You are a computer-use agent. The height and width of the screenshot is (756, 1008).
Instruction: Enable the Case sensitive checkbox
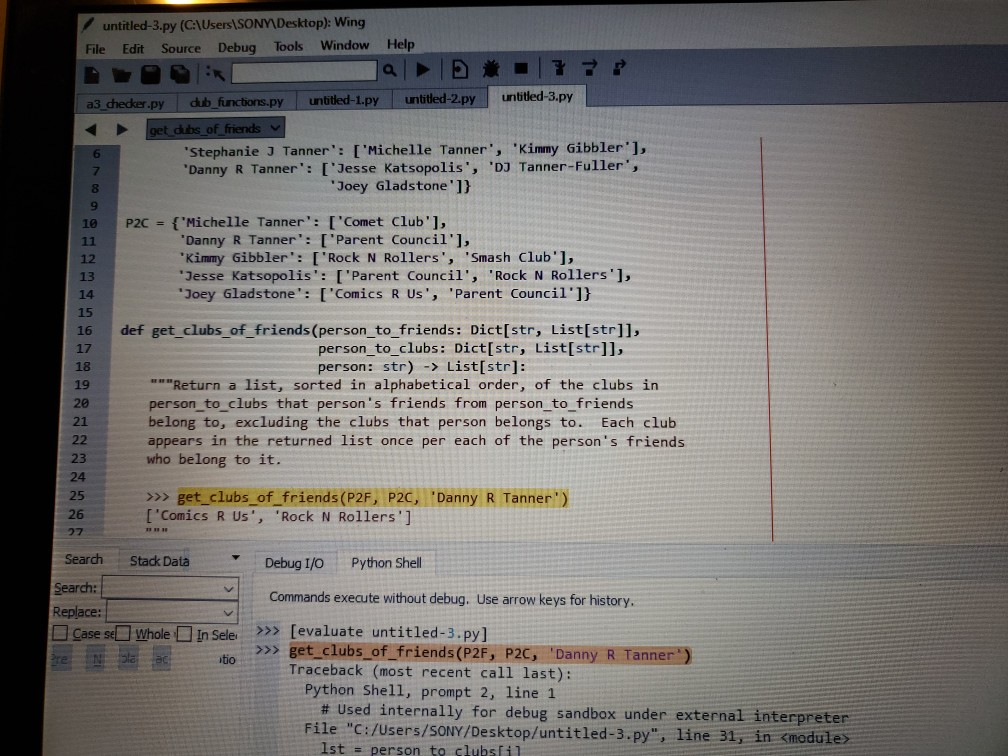(58, 633)
